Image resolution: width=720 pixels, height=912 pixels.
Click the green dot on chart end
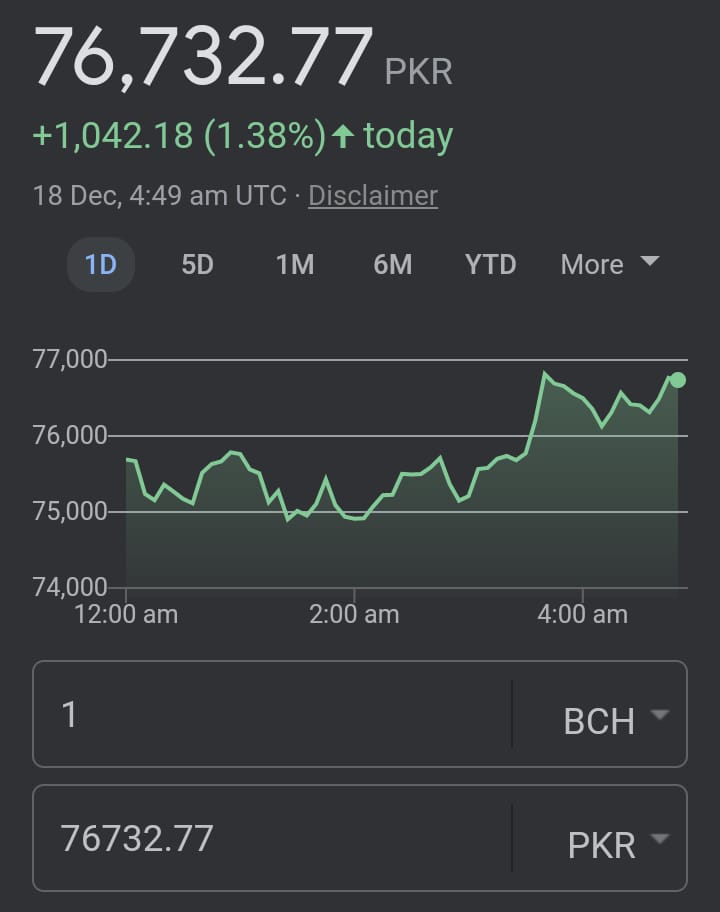[x=678, y=380]
